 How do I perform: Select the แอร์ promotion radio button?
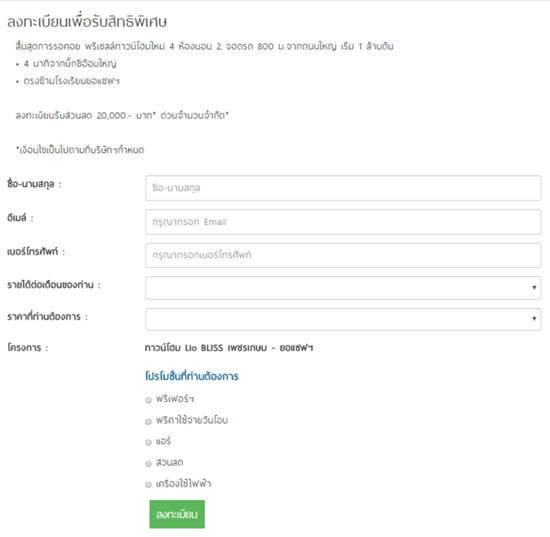(x=148, y=442)
